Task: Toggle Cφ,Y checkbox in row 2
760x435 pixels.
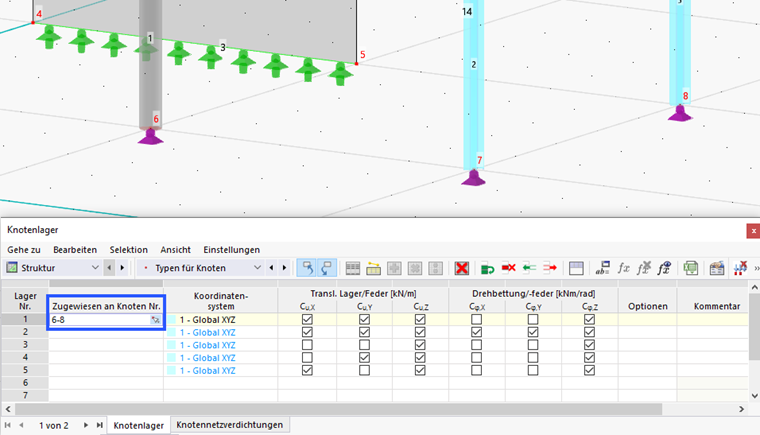Action: coord(533,332)
